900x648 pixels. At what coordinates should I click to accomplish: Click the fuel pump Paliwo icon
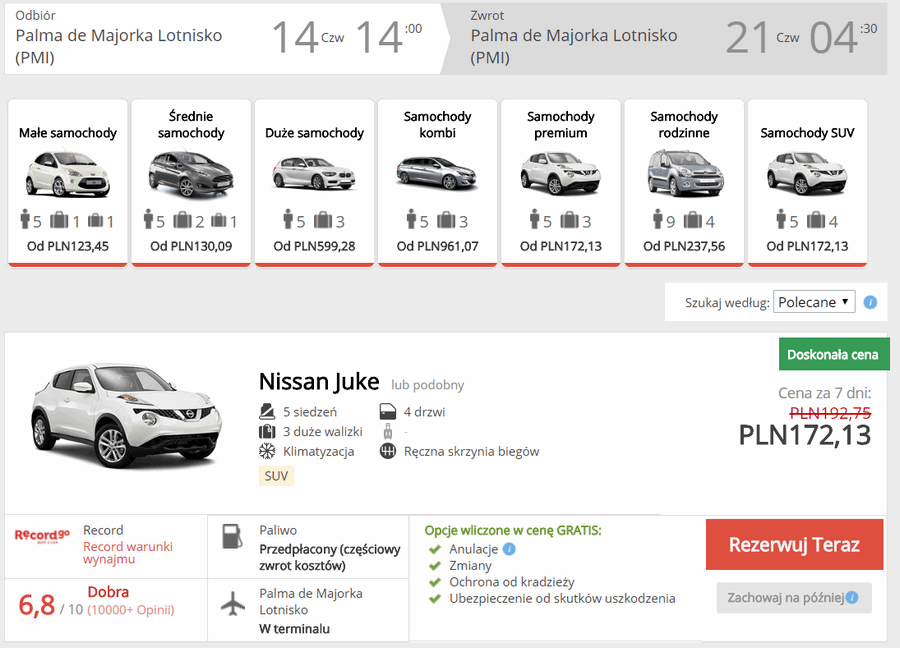coord(232,537)
